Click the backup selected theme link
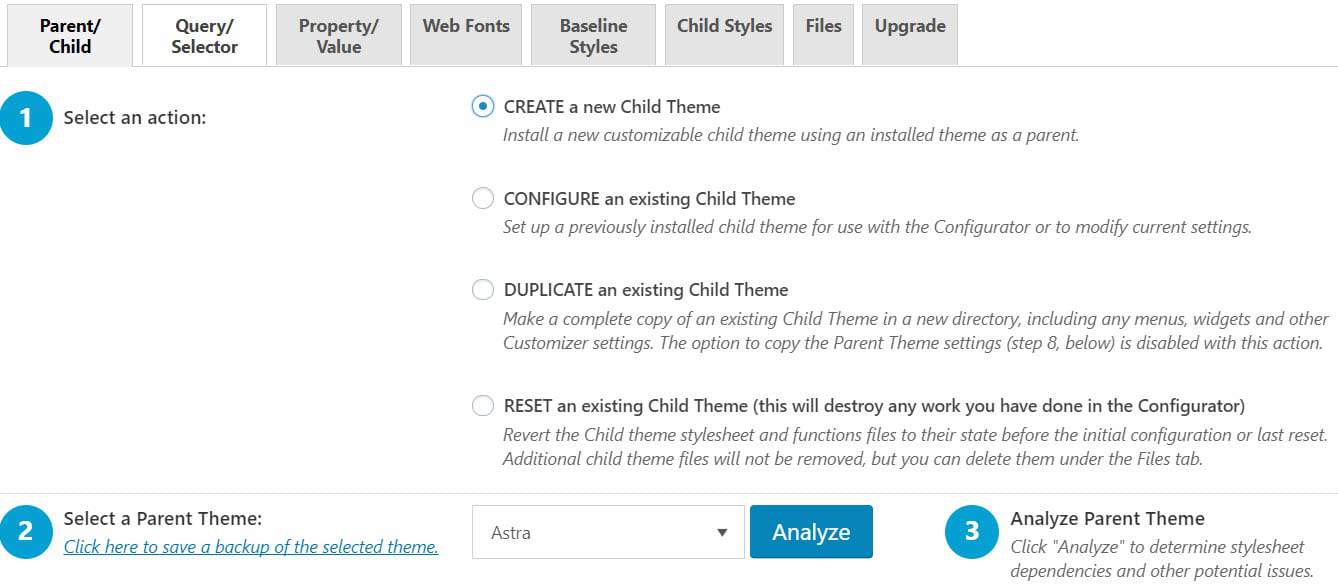The height and width of the screenshot is (586, 1338). (x=251, y=547)
